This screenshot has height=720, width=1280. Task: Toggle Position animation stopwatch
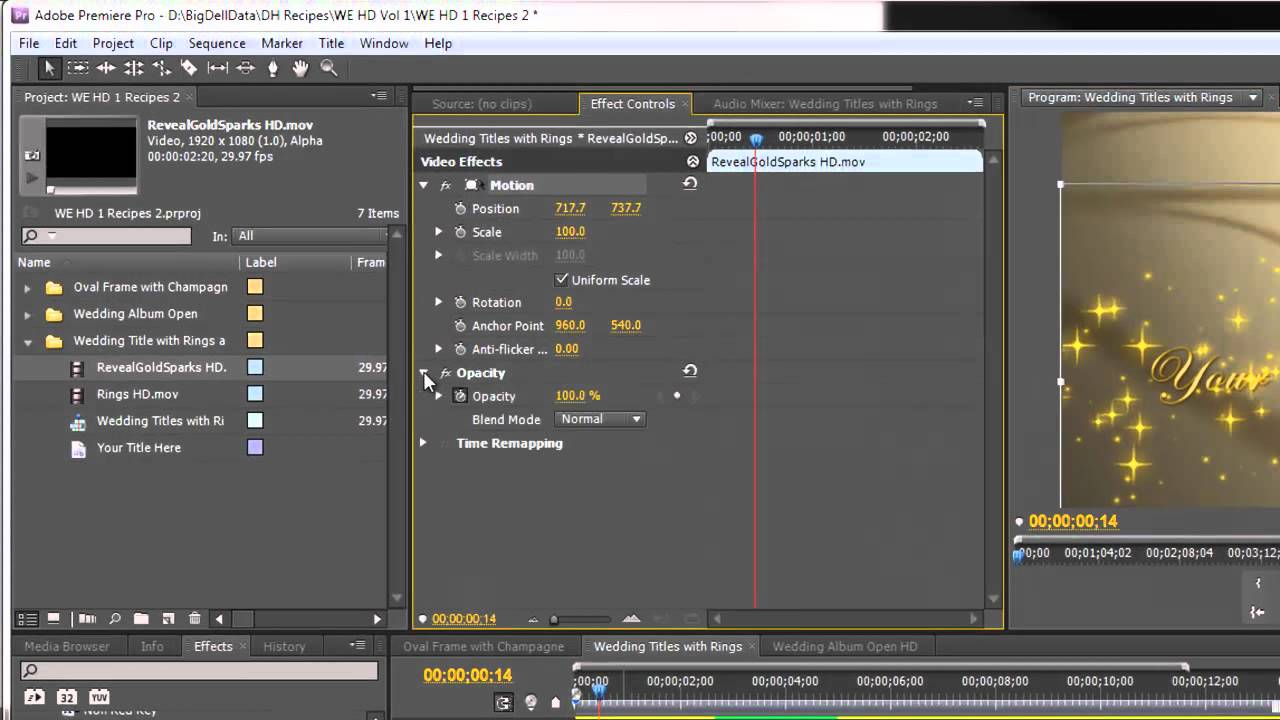coord(460,208)
